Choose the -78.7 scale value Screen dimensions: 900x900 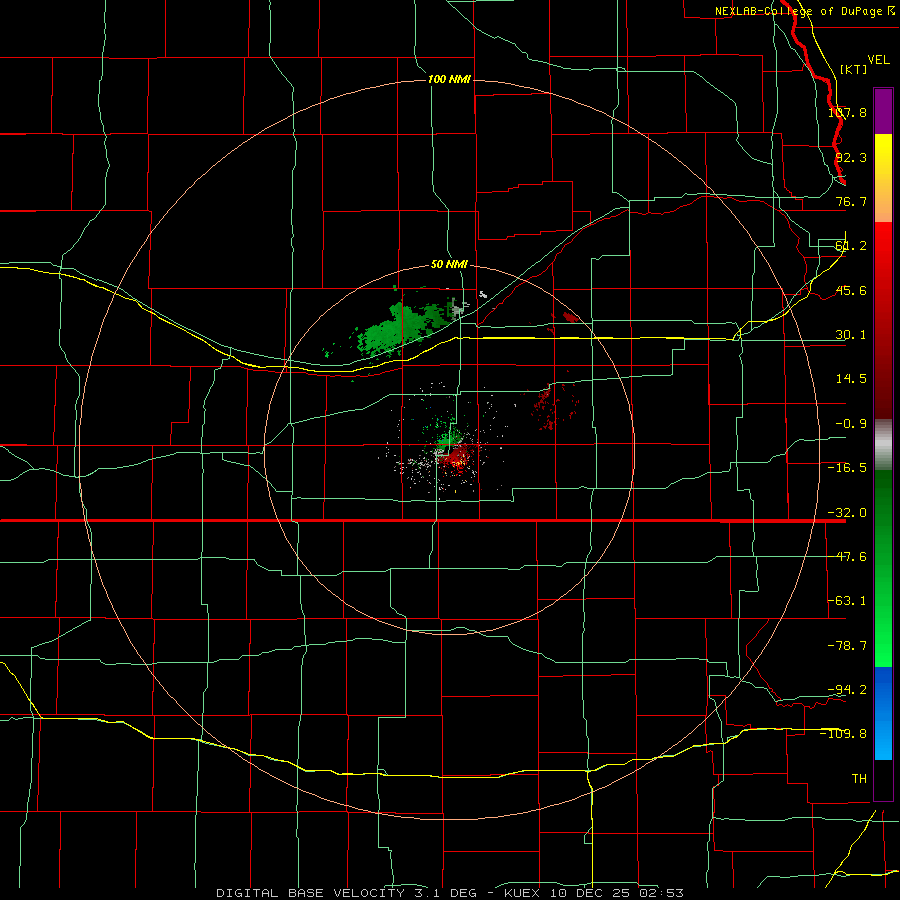tap(847, 646)
